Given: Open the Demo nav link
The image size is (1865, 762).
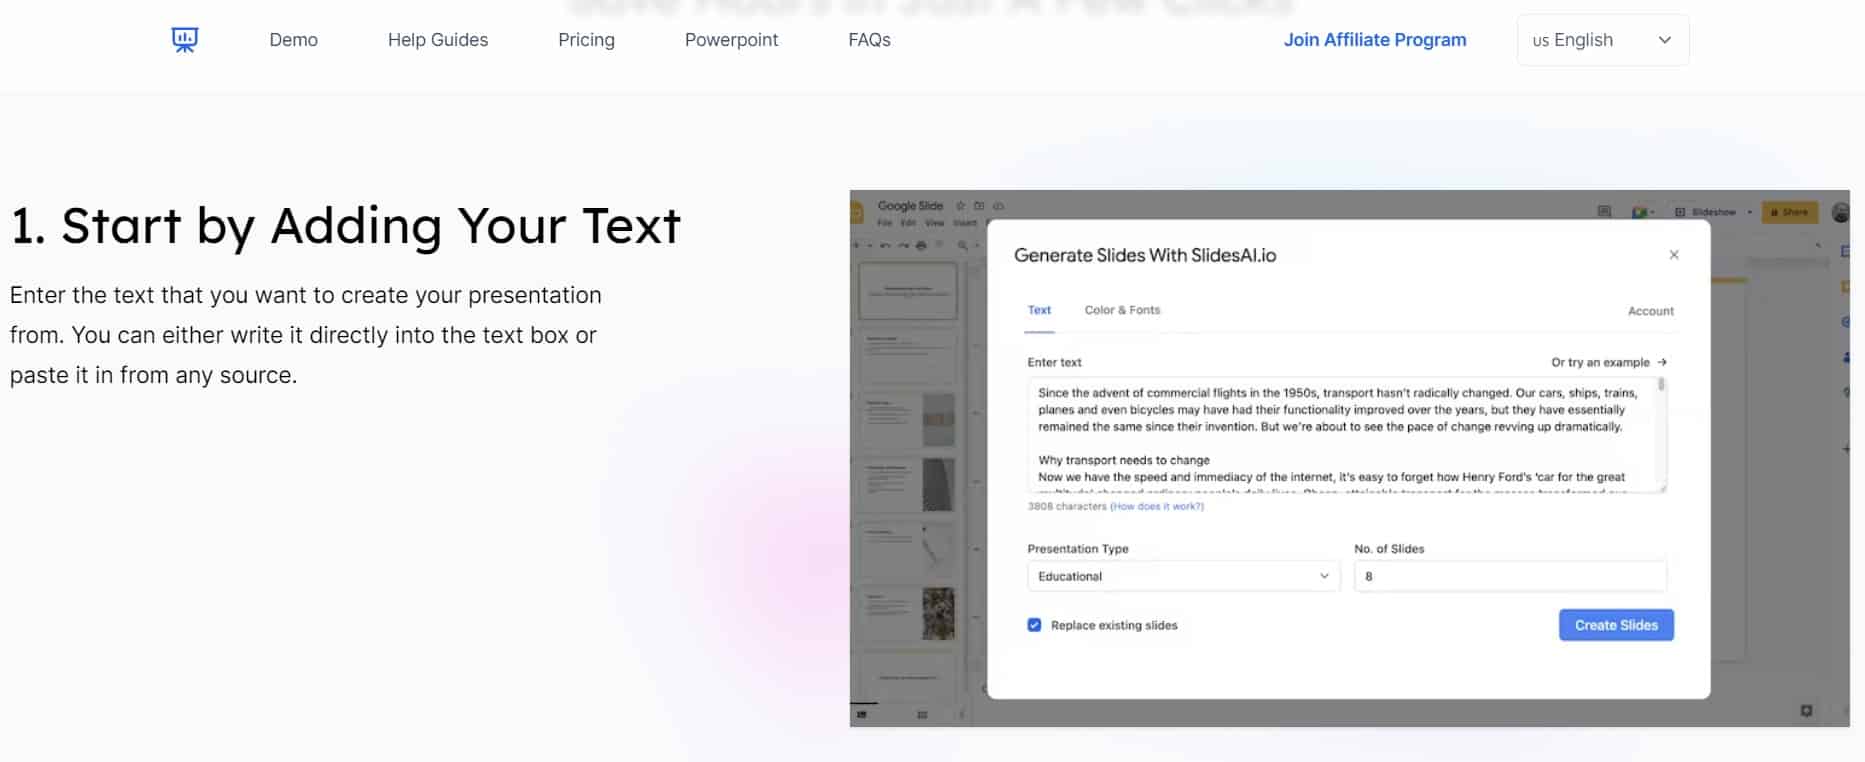Looking at the screenshot, I should pos(293,40).
